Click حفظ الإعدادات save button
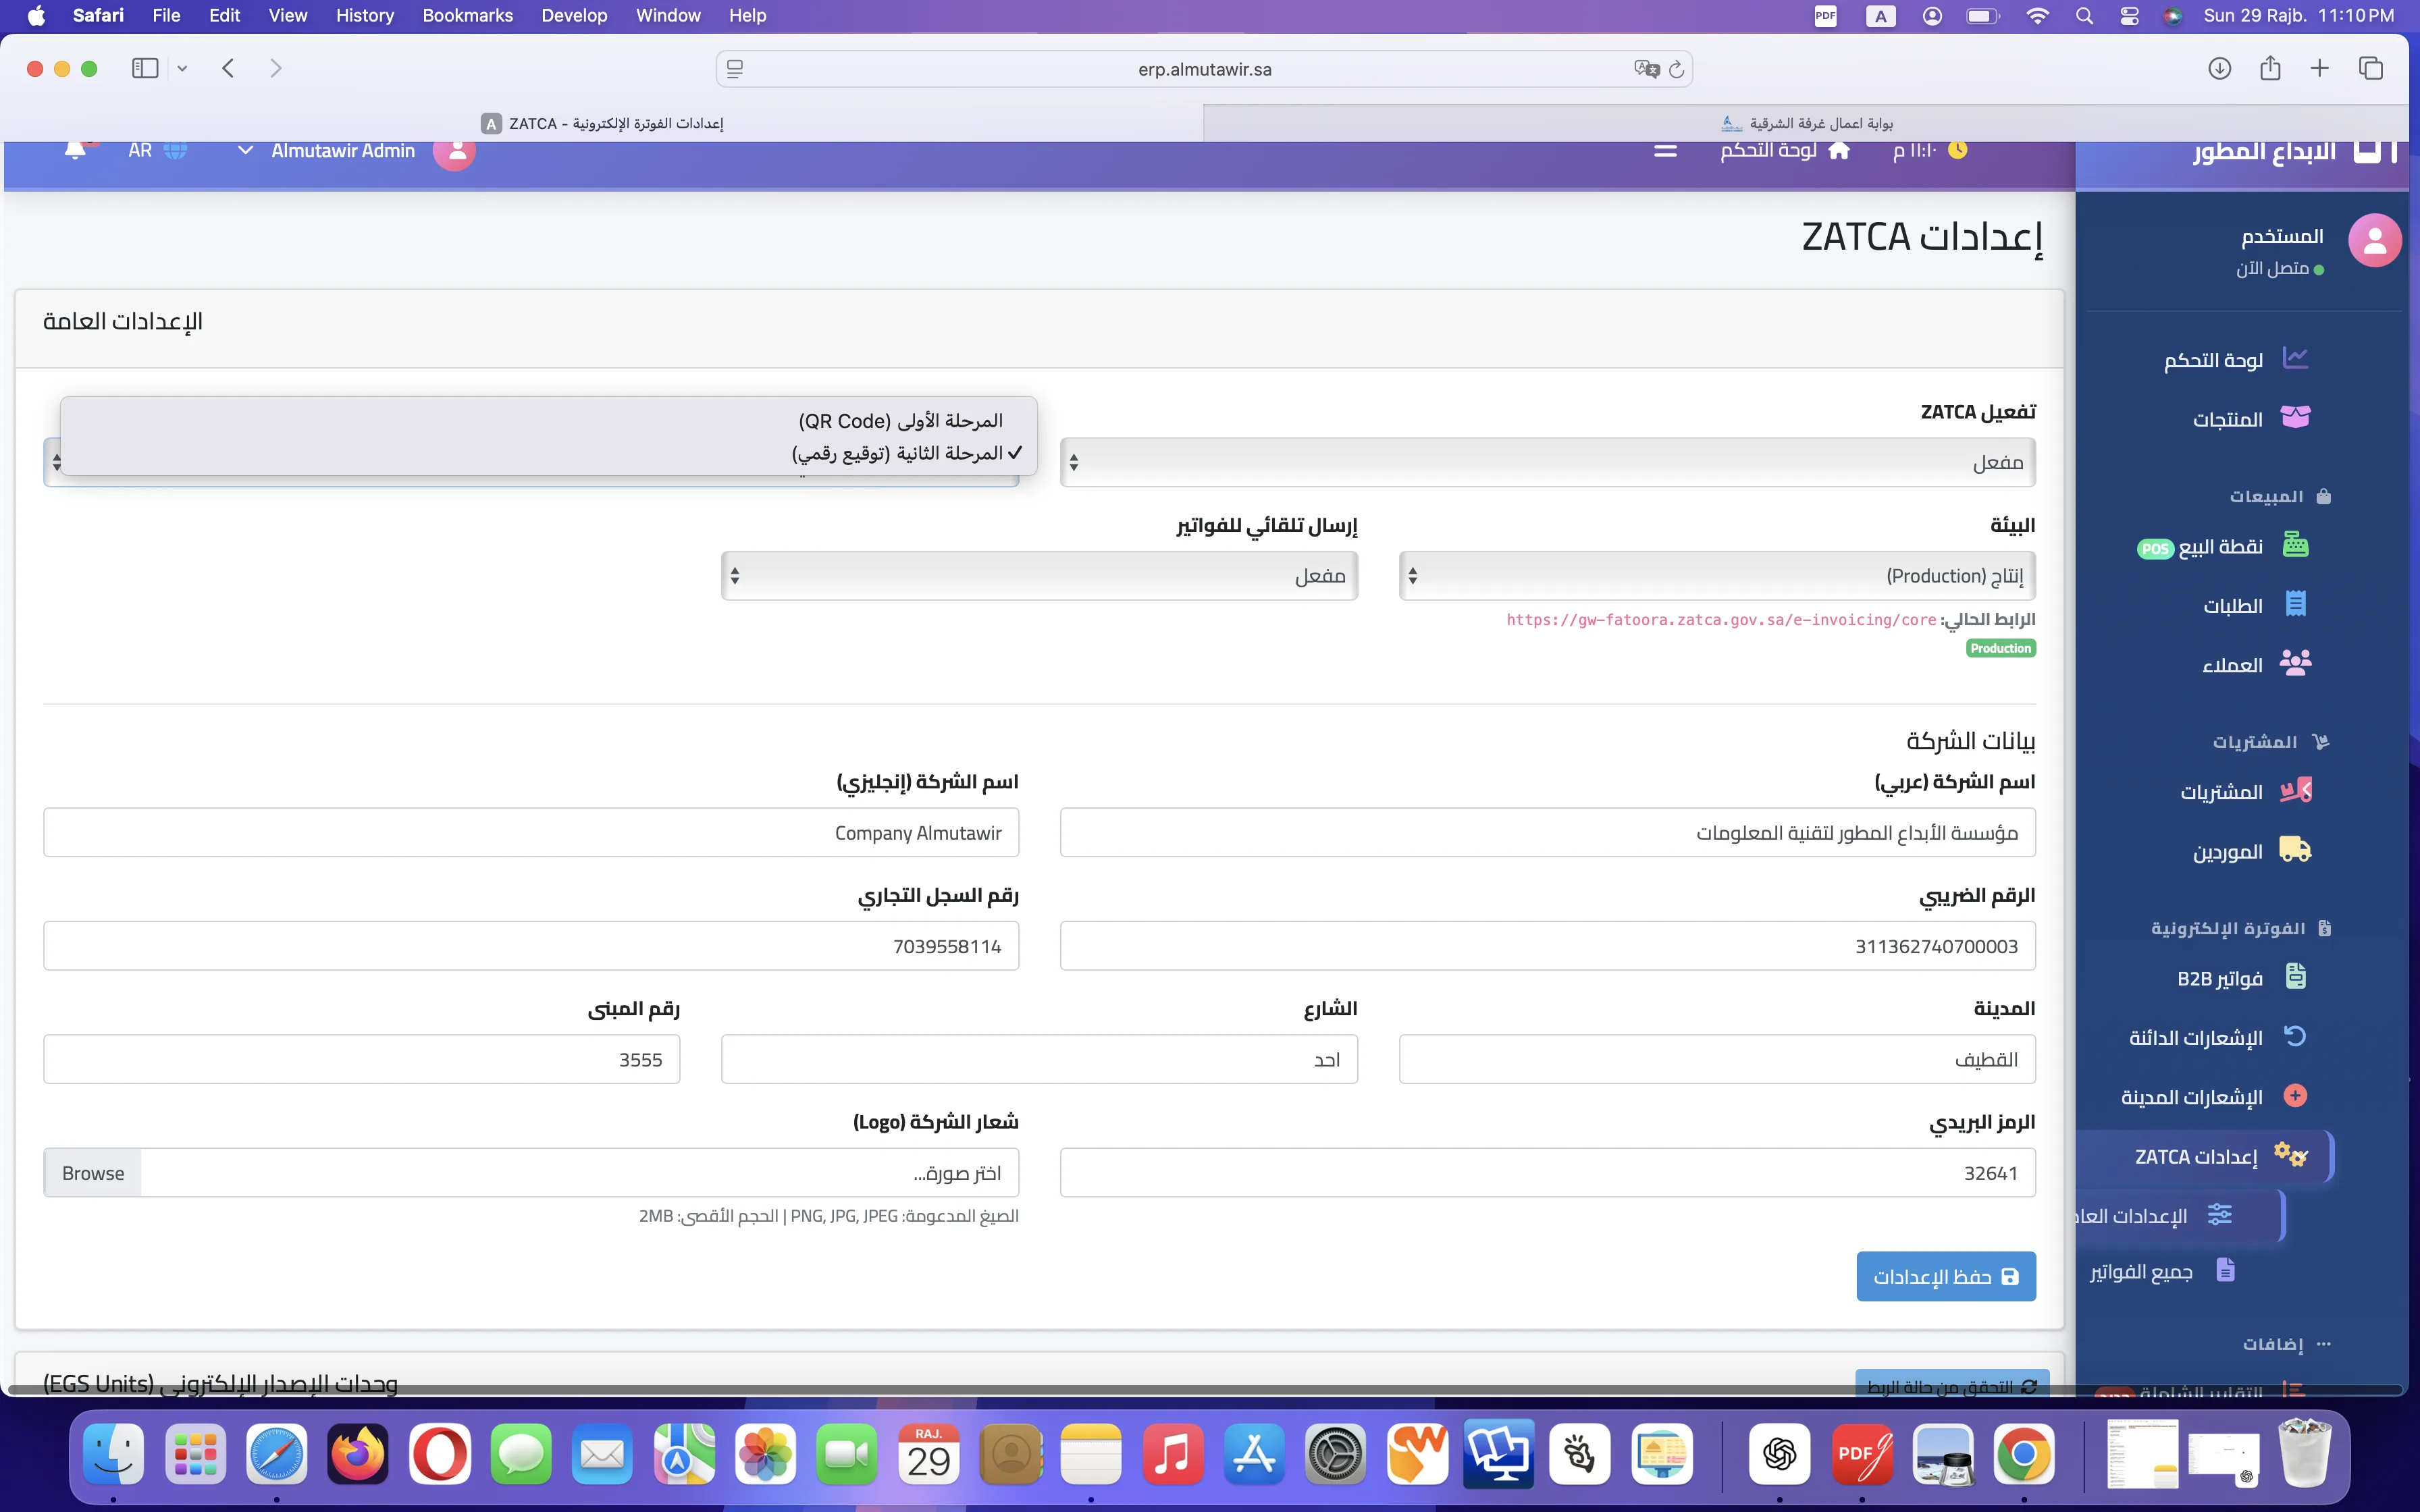 1946,1277
